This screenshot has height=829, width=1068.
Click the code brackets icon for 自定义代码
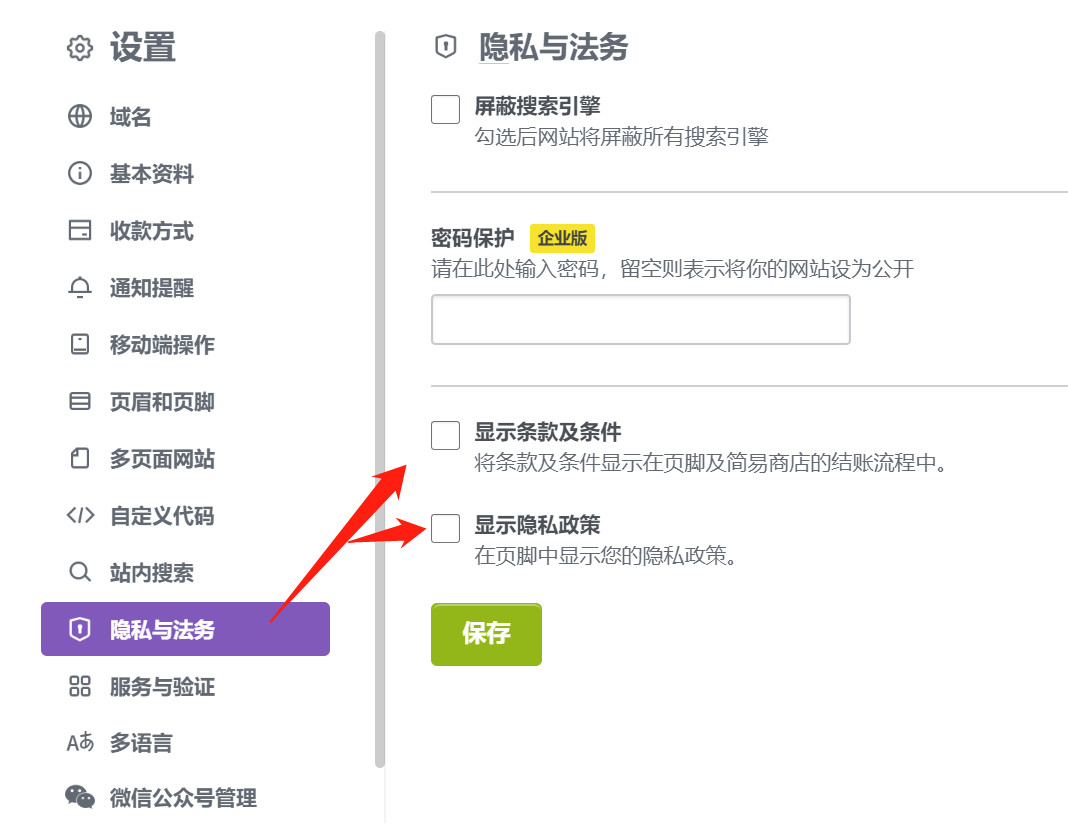click(80, 515)
